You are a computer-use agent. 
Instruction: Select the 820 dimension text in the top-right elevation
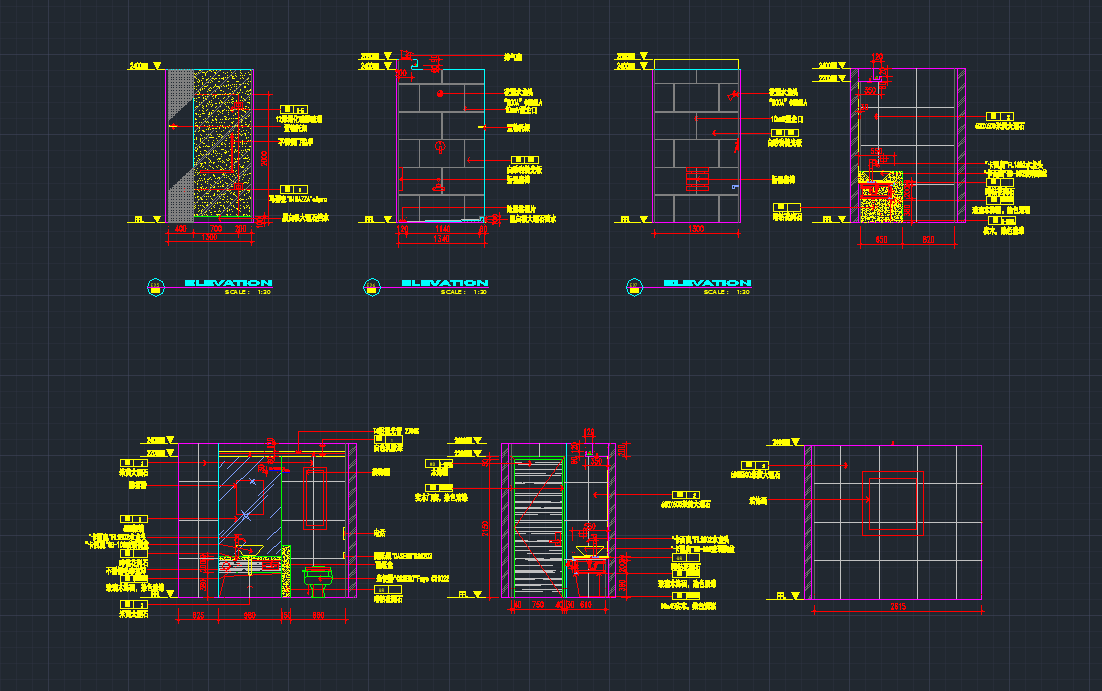(x=927, y=239)
